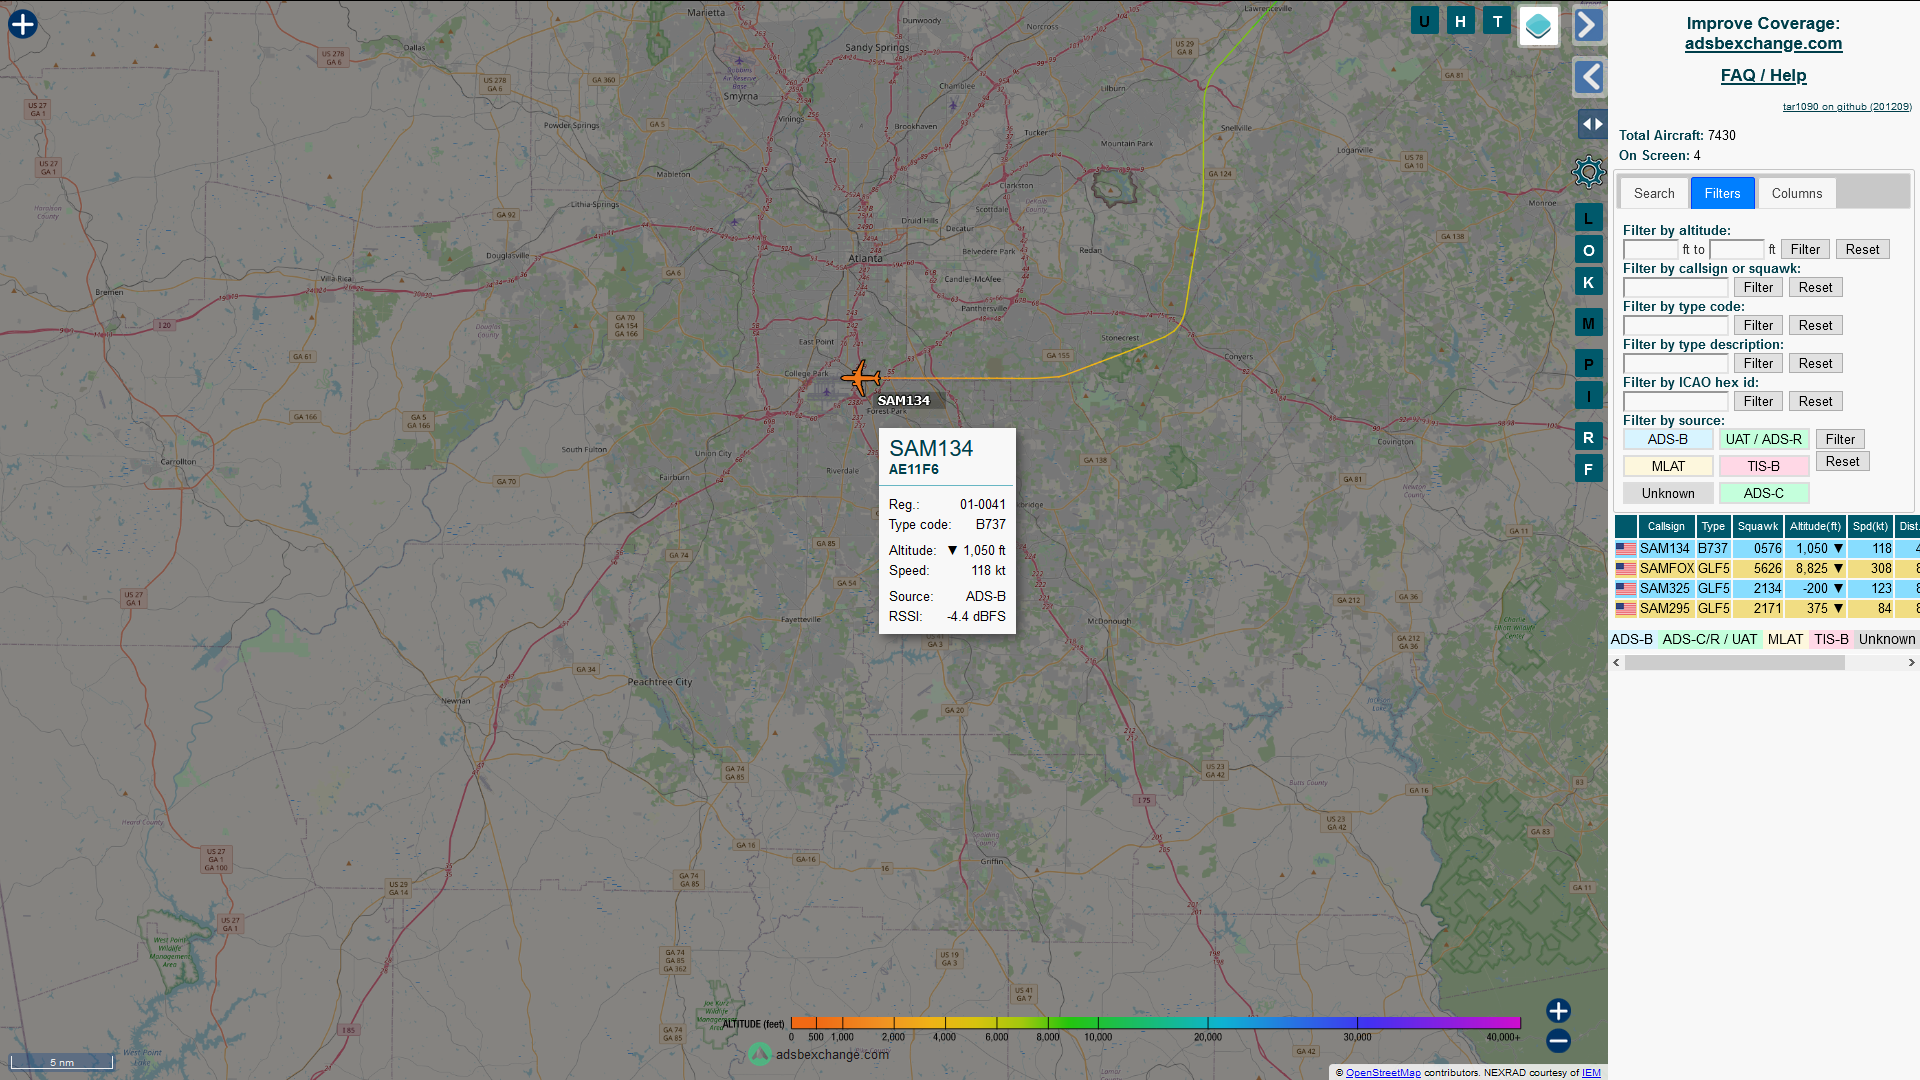The width and height of the screenshot is (1920, 1080).
Task: Click the callsign or squawk input field
Action: (x=1675, y=287)
